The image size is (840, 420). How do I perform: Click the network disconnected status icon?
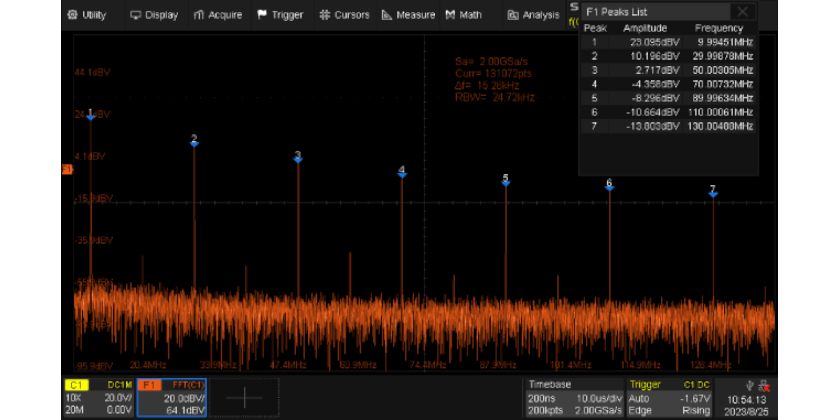765,385
